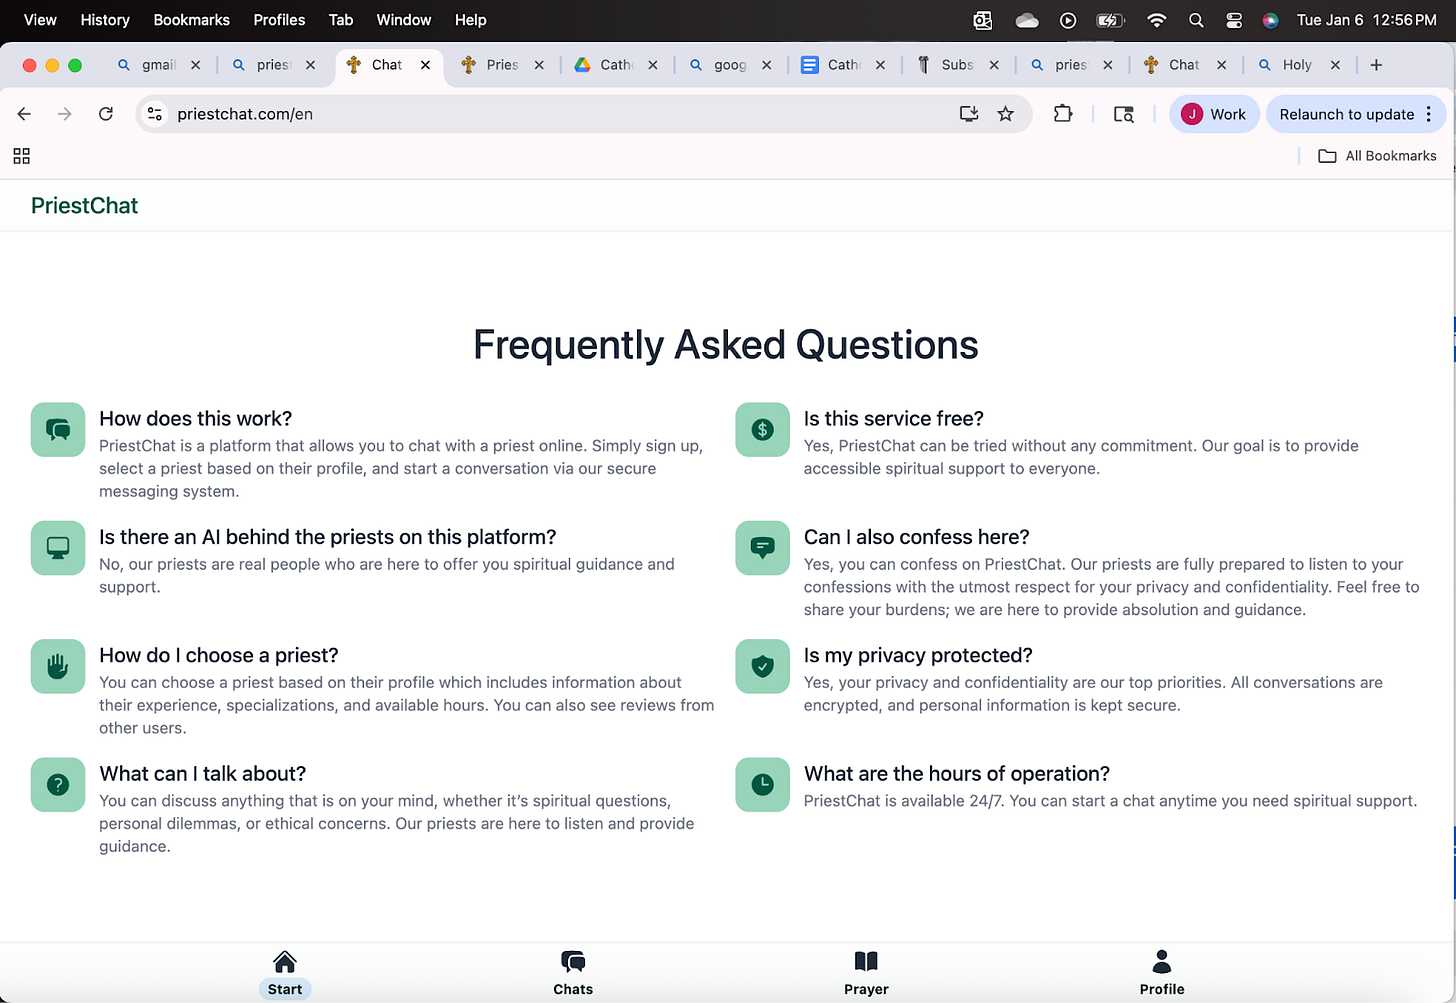Click the heading How do I choose a priest?
1456x1003 pixels.
coord(219,656)
